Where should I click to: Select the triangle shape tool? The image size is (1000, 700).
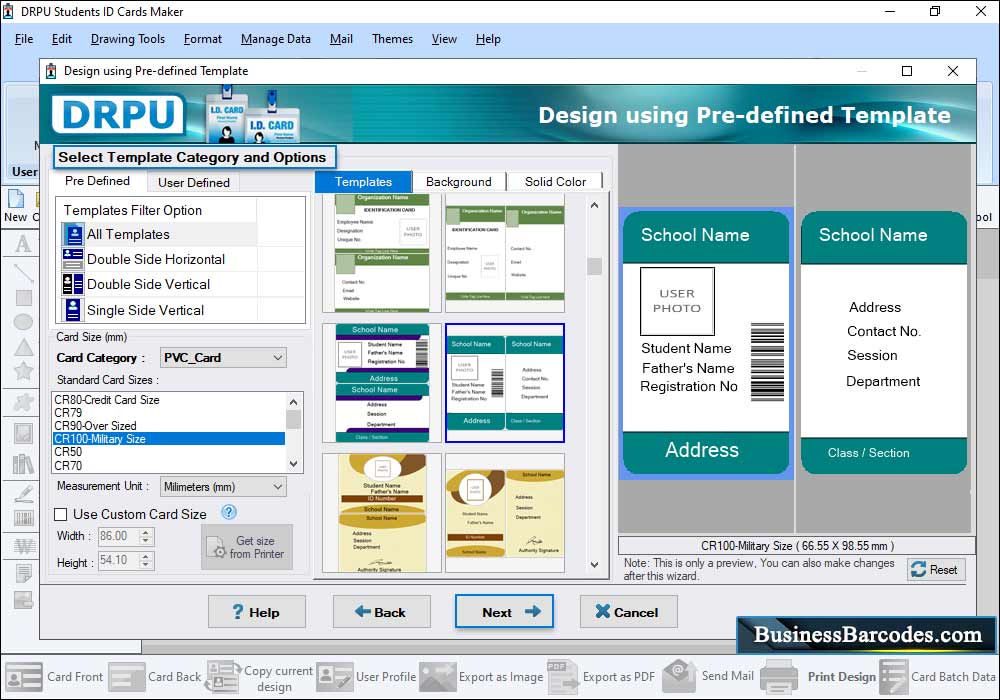[x=24, y=347]
